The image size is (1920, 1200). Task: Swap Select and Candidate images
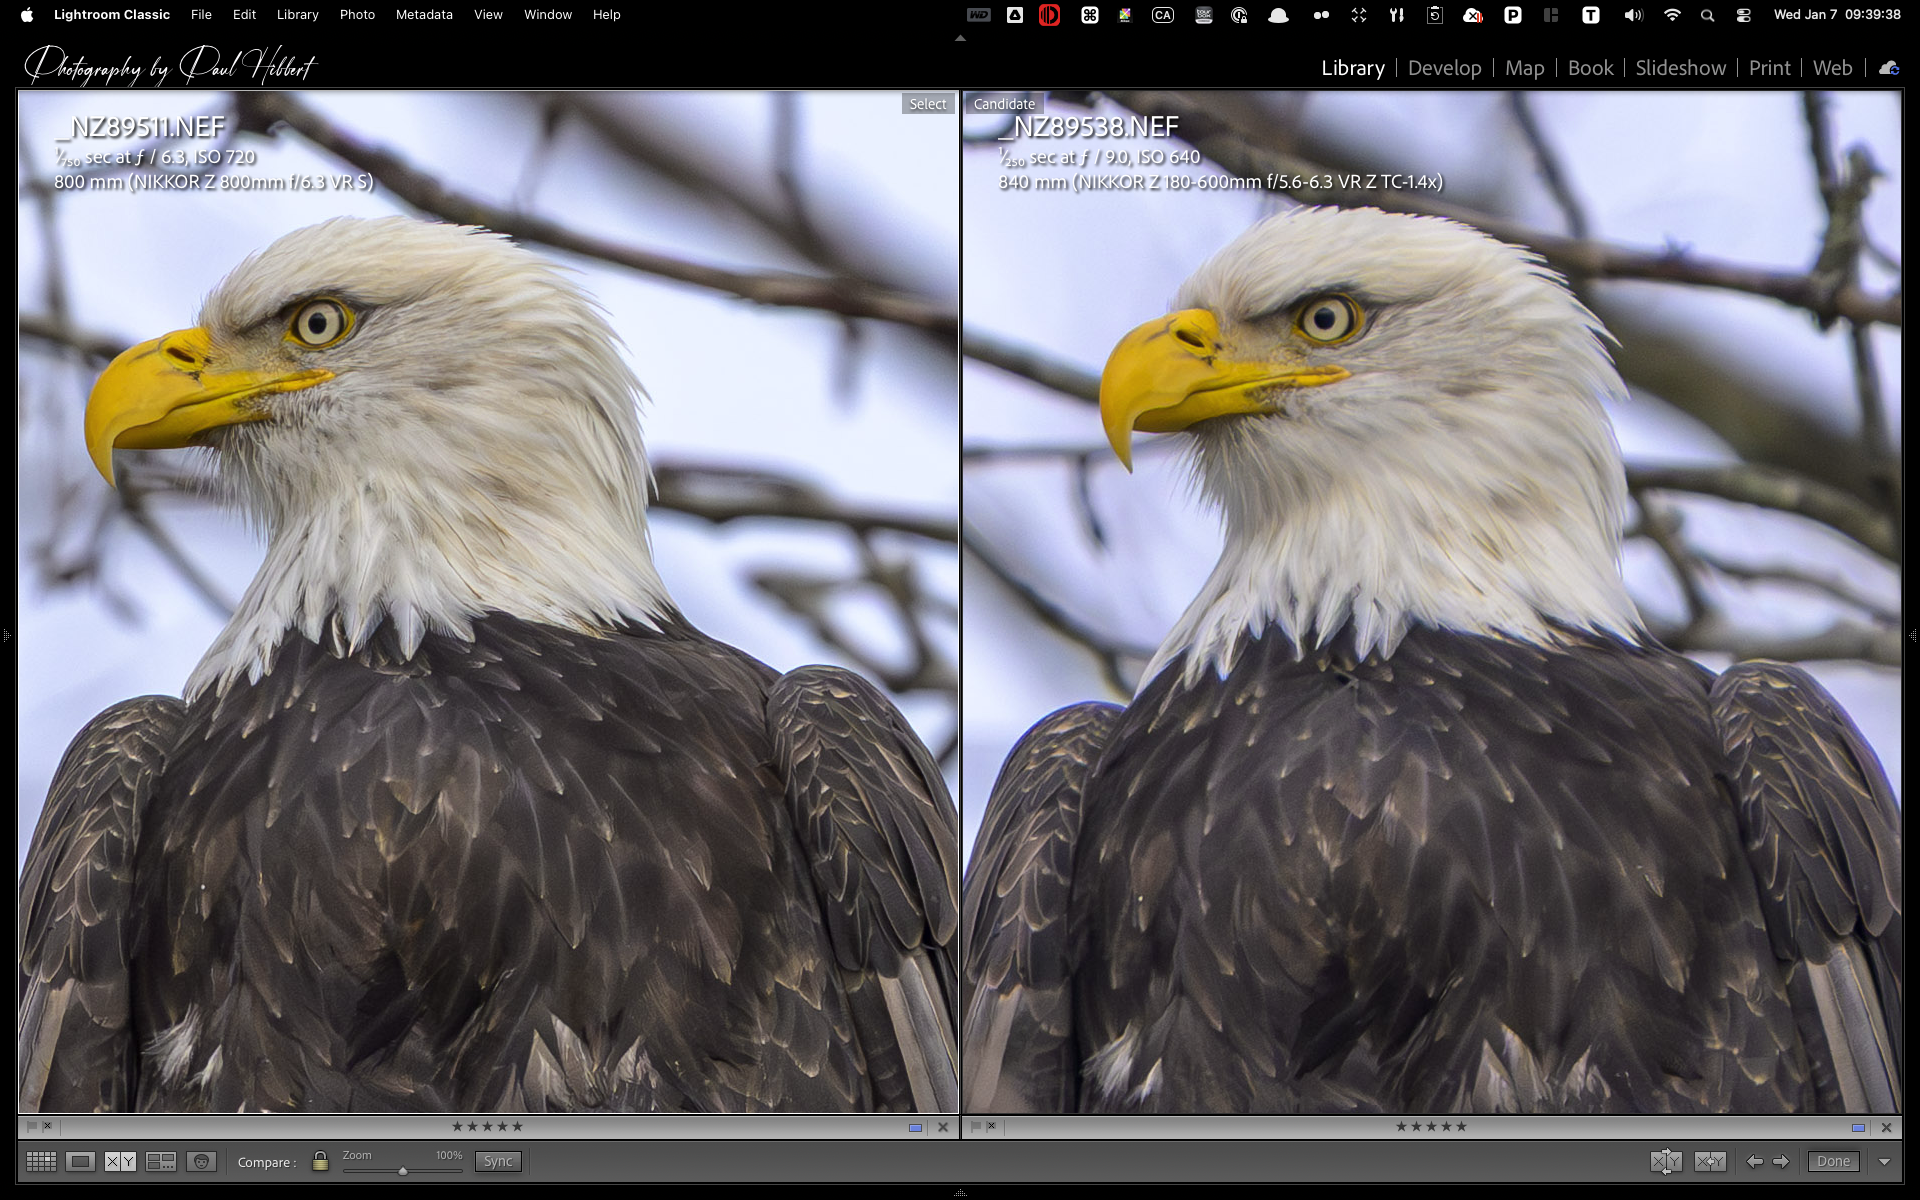point(1666,1161)
